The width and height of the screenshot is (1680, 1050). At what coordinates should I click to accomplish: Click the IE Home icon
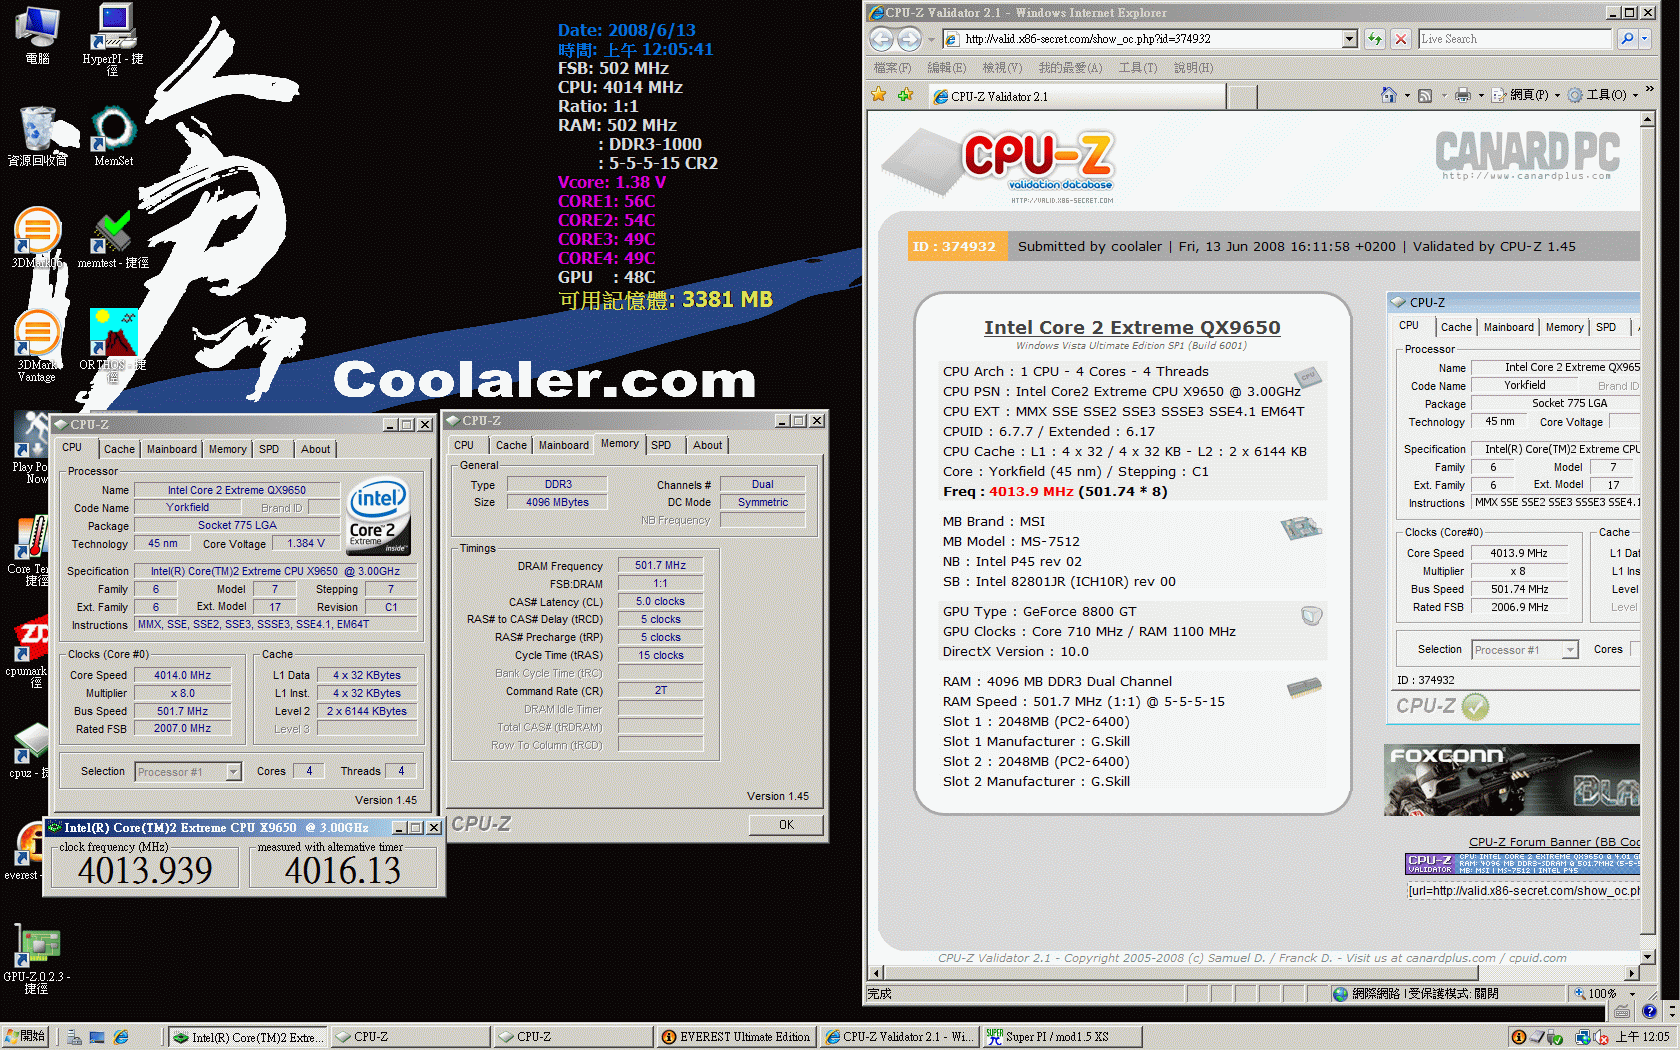point(1388,95)
